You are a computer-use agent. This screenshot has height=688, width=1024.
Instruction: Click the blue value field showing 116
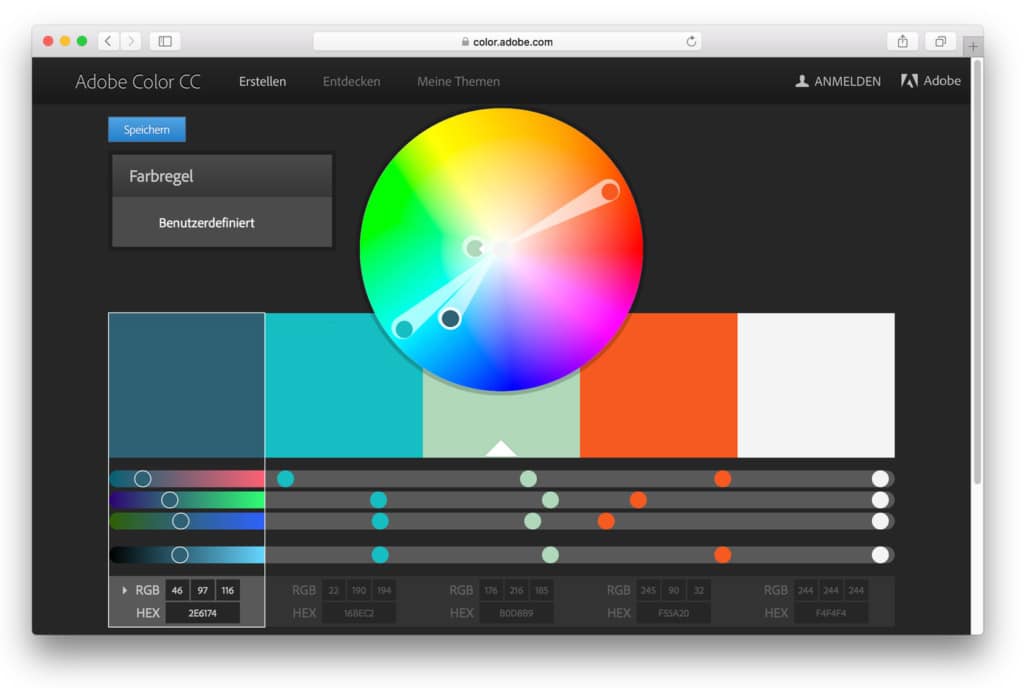227,590
